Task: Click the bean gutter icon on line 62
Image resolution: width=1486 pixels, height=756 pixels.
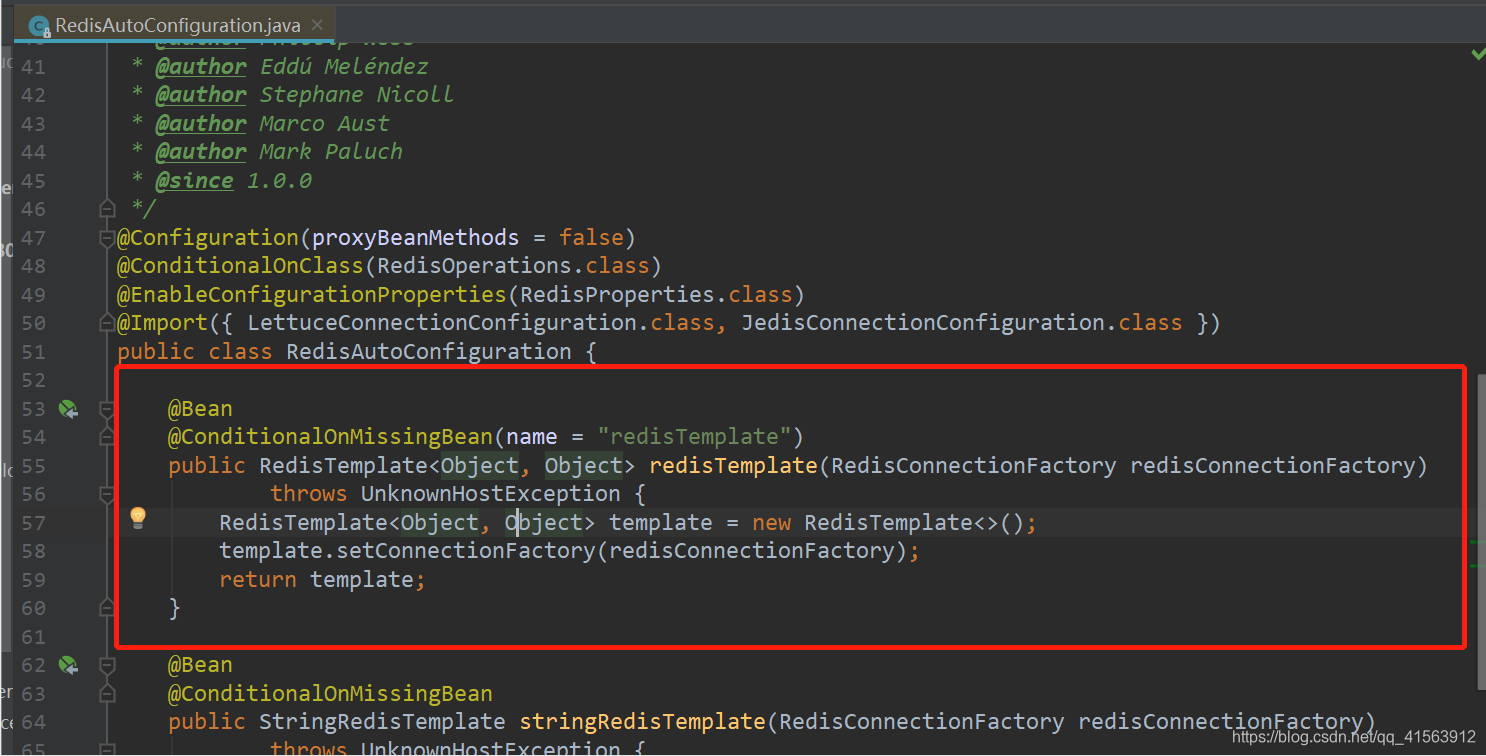Action: [68, 665]
